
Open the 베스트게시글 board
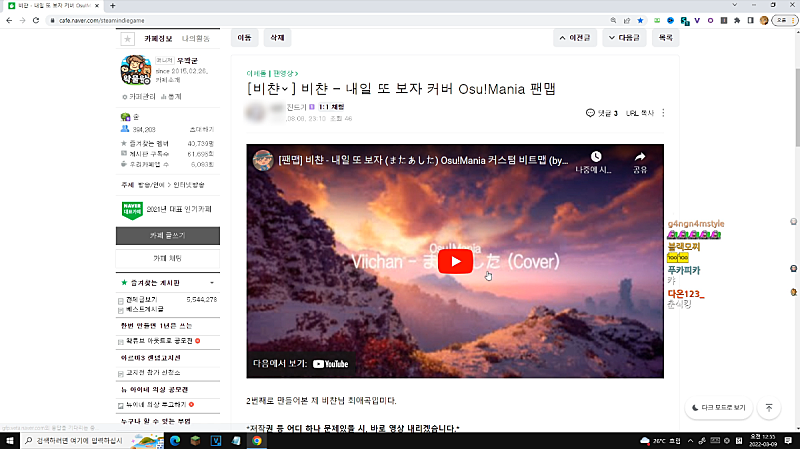click(145, 309)
